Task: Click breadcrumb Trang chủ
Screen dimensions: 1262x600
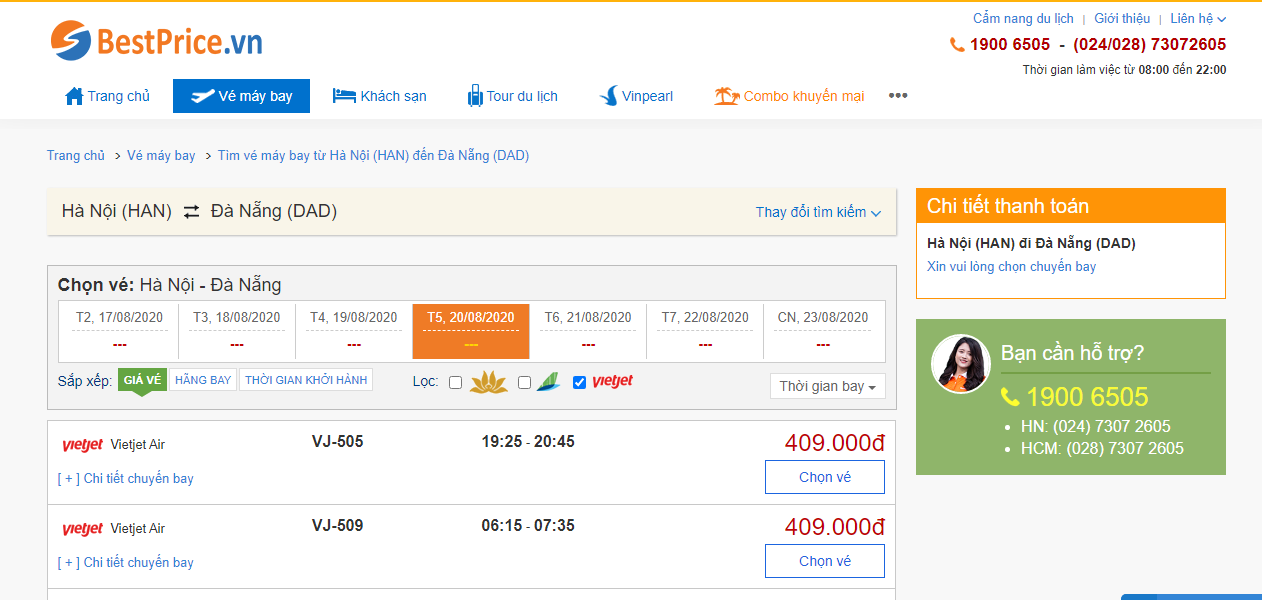Action: 76,155
